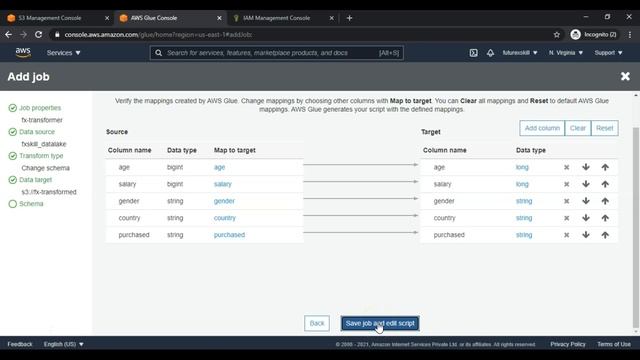Image resolution: width=640 pixels, height=360 pixels.
Task: Move the purchased target column down
Action: point(586,235)
